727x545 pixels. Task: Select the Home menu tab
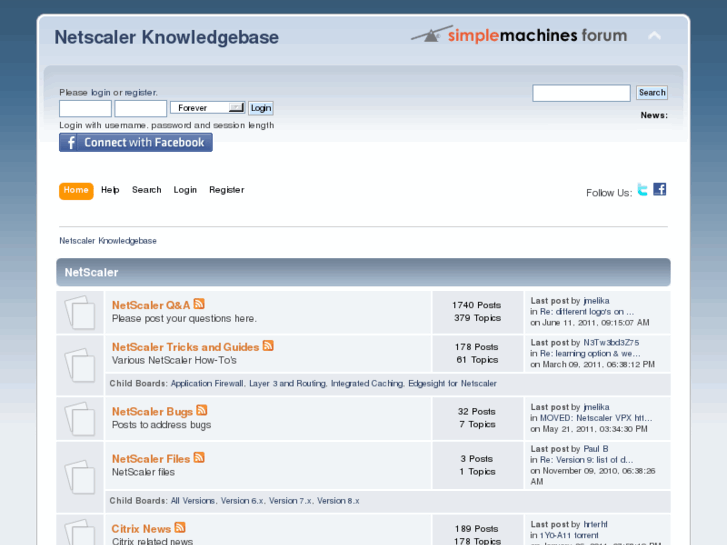coord(76,191)
